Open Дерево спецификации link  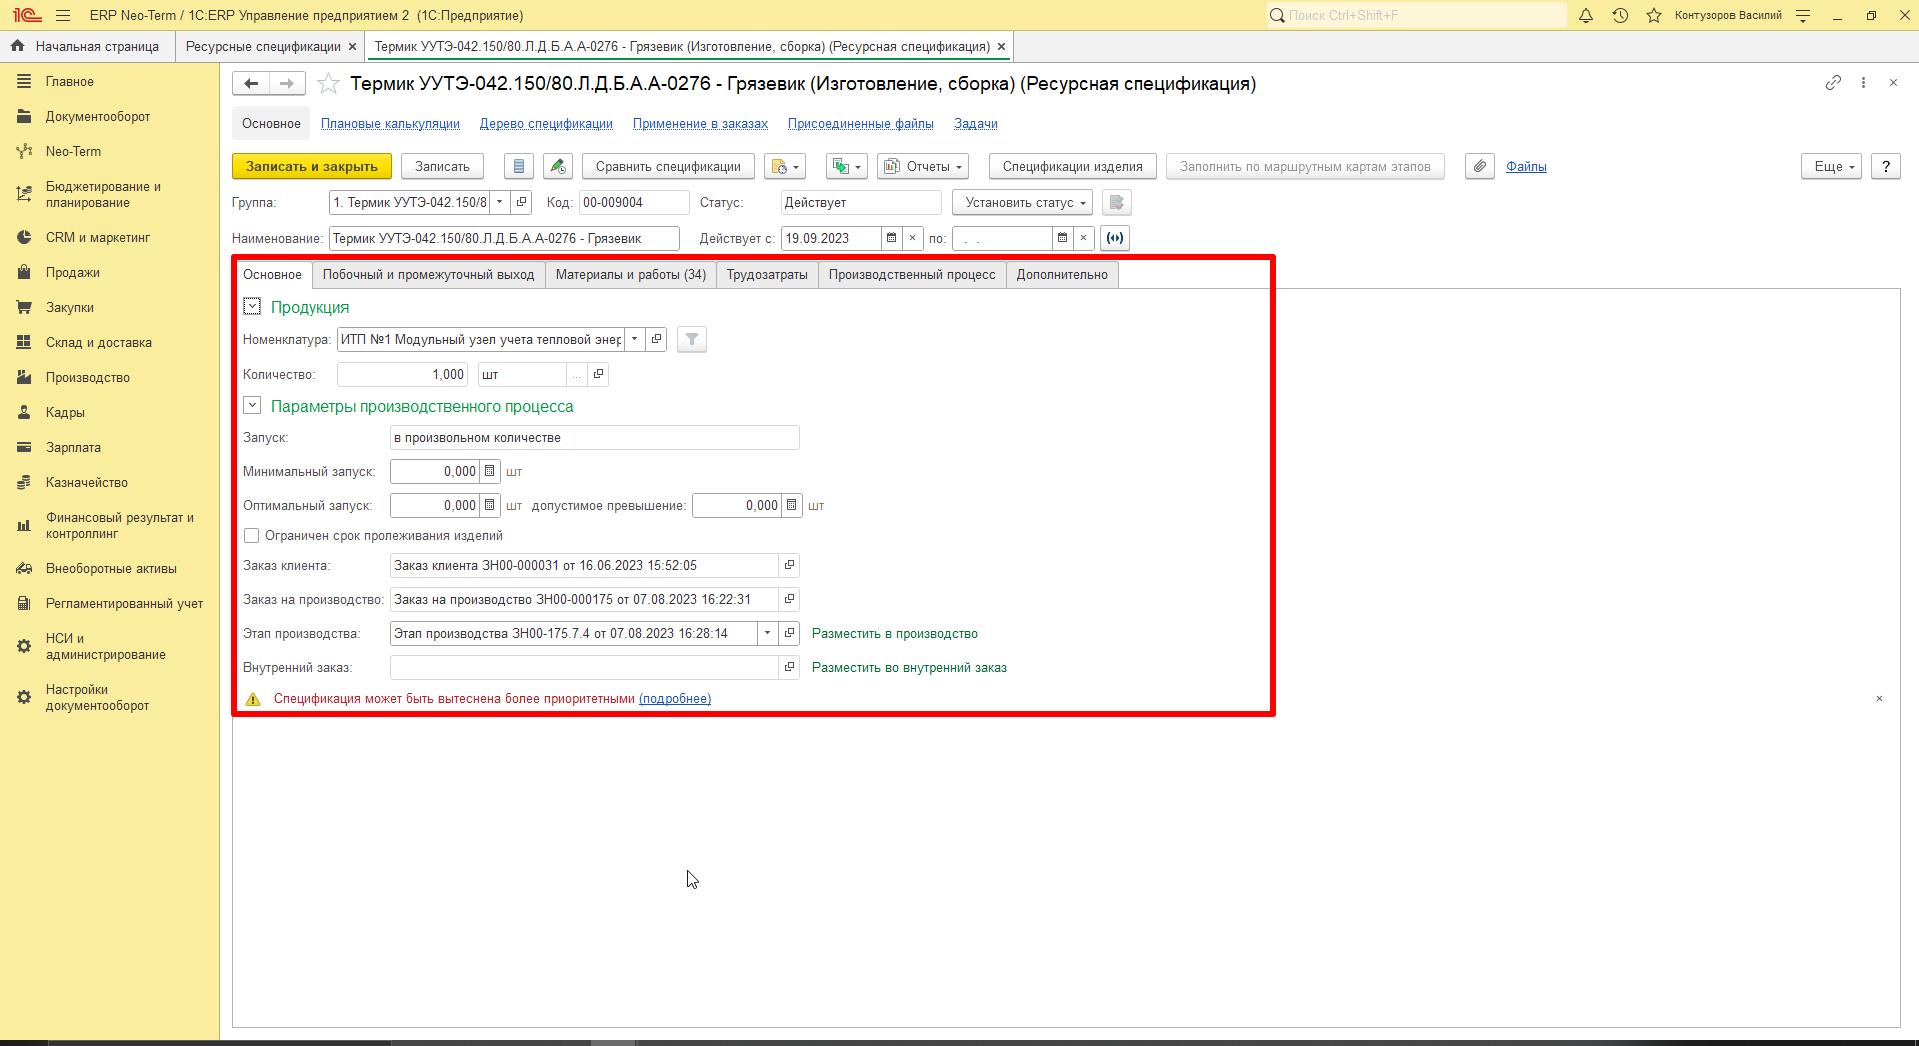coord(546,124)
